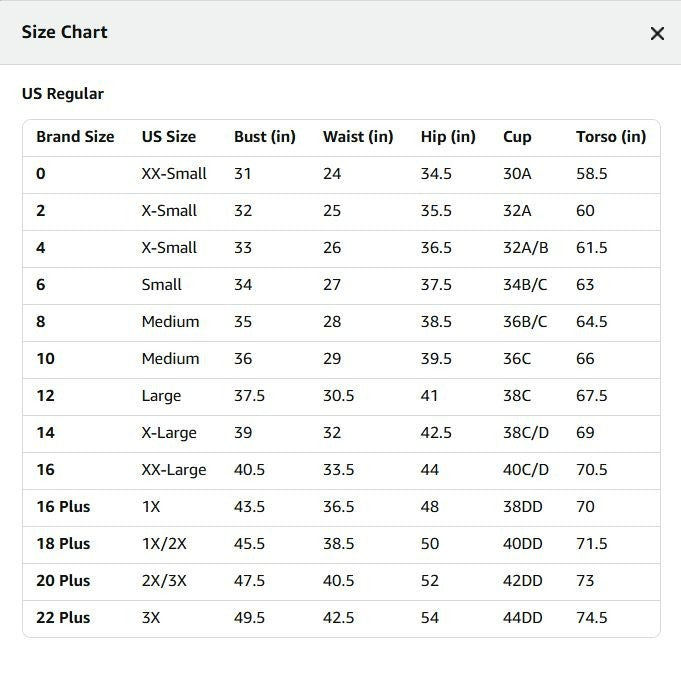The width and height of the screenshot is (681, 677).
Task: Click the US Size column header
Action: [x=169, y=137]
